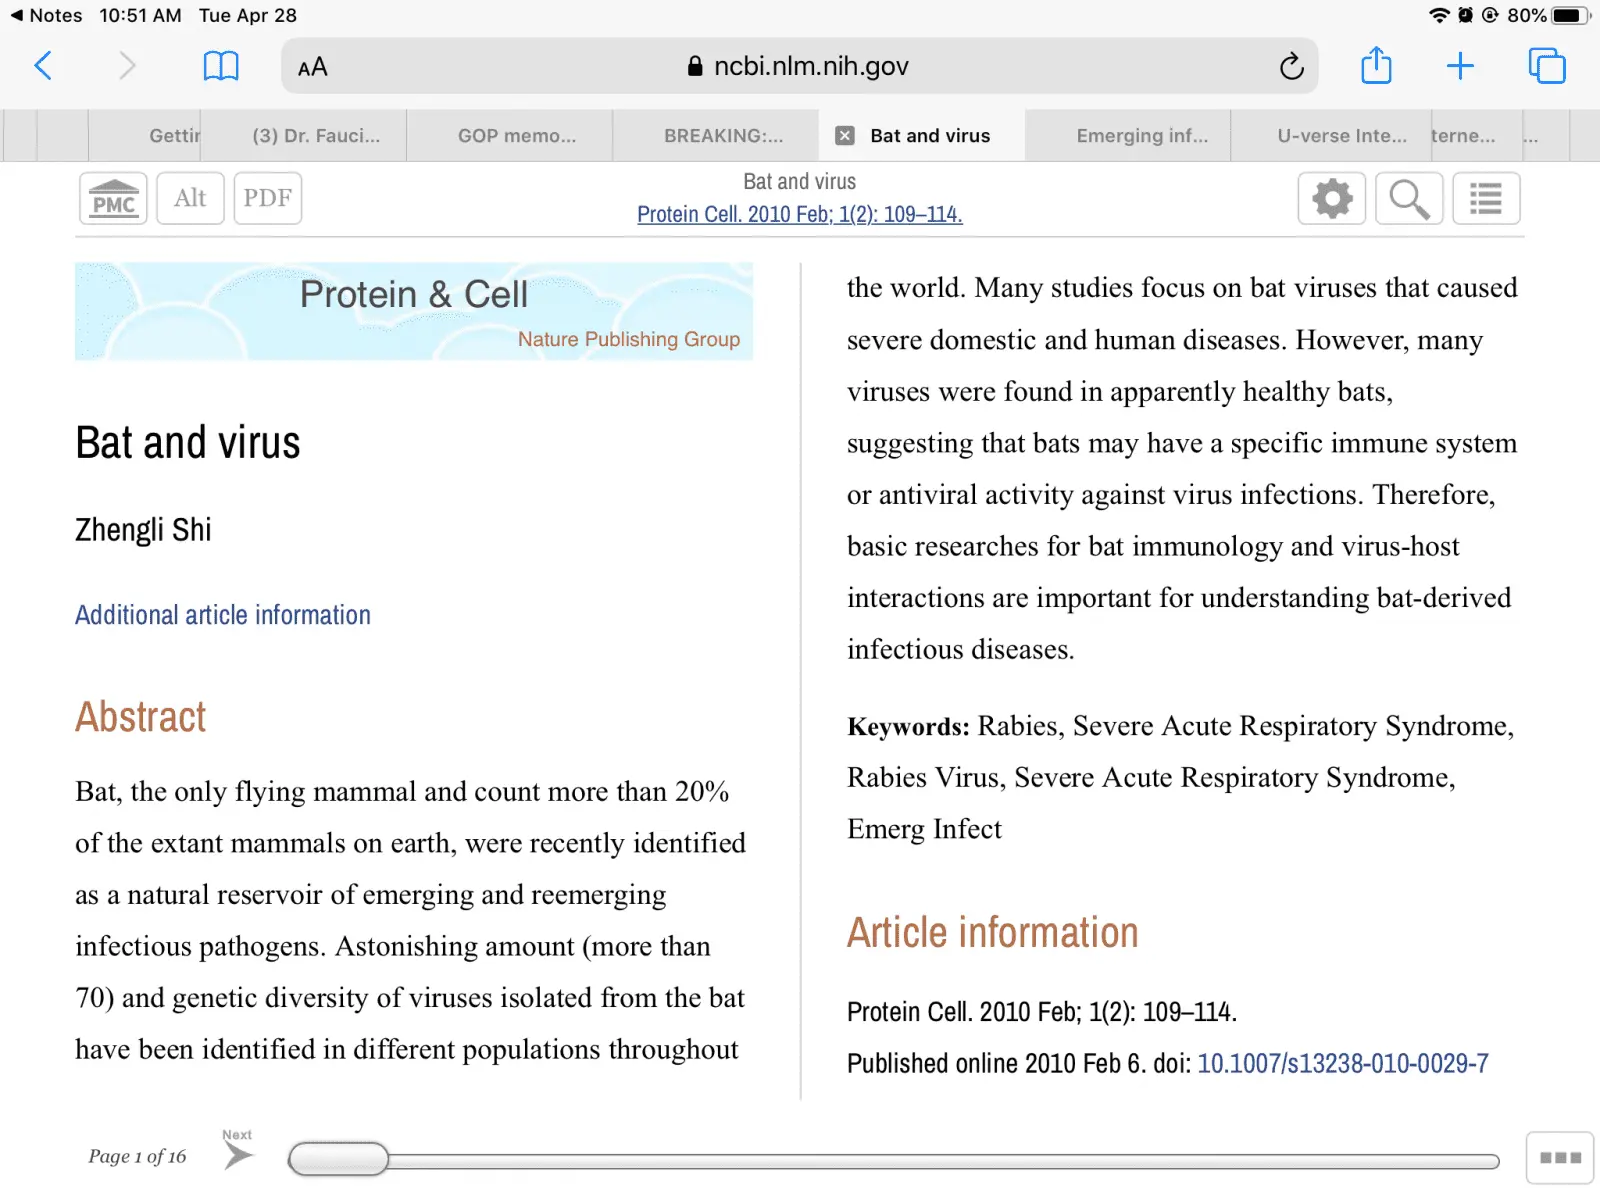Screen dimensions: 1600x1200
Task: Open the PDF version
Action: [268, 198]
